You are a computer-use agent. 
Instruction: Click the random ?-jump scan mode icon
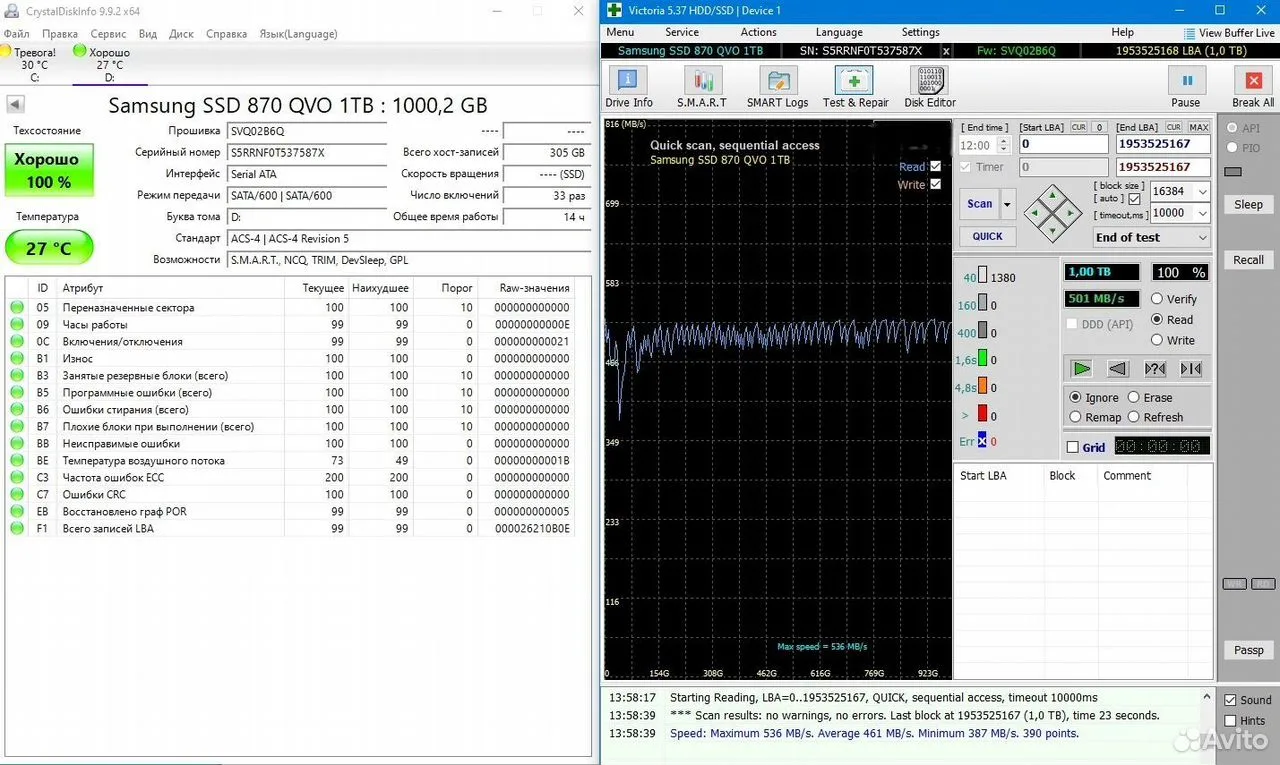(x=1154, y=368)
